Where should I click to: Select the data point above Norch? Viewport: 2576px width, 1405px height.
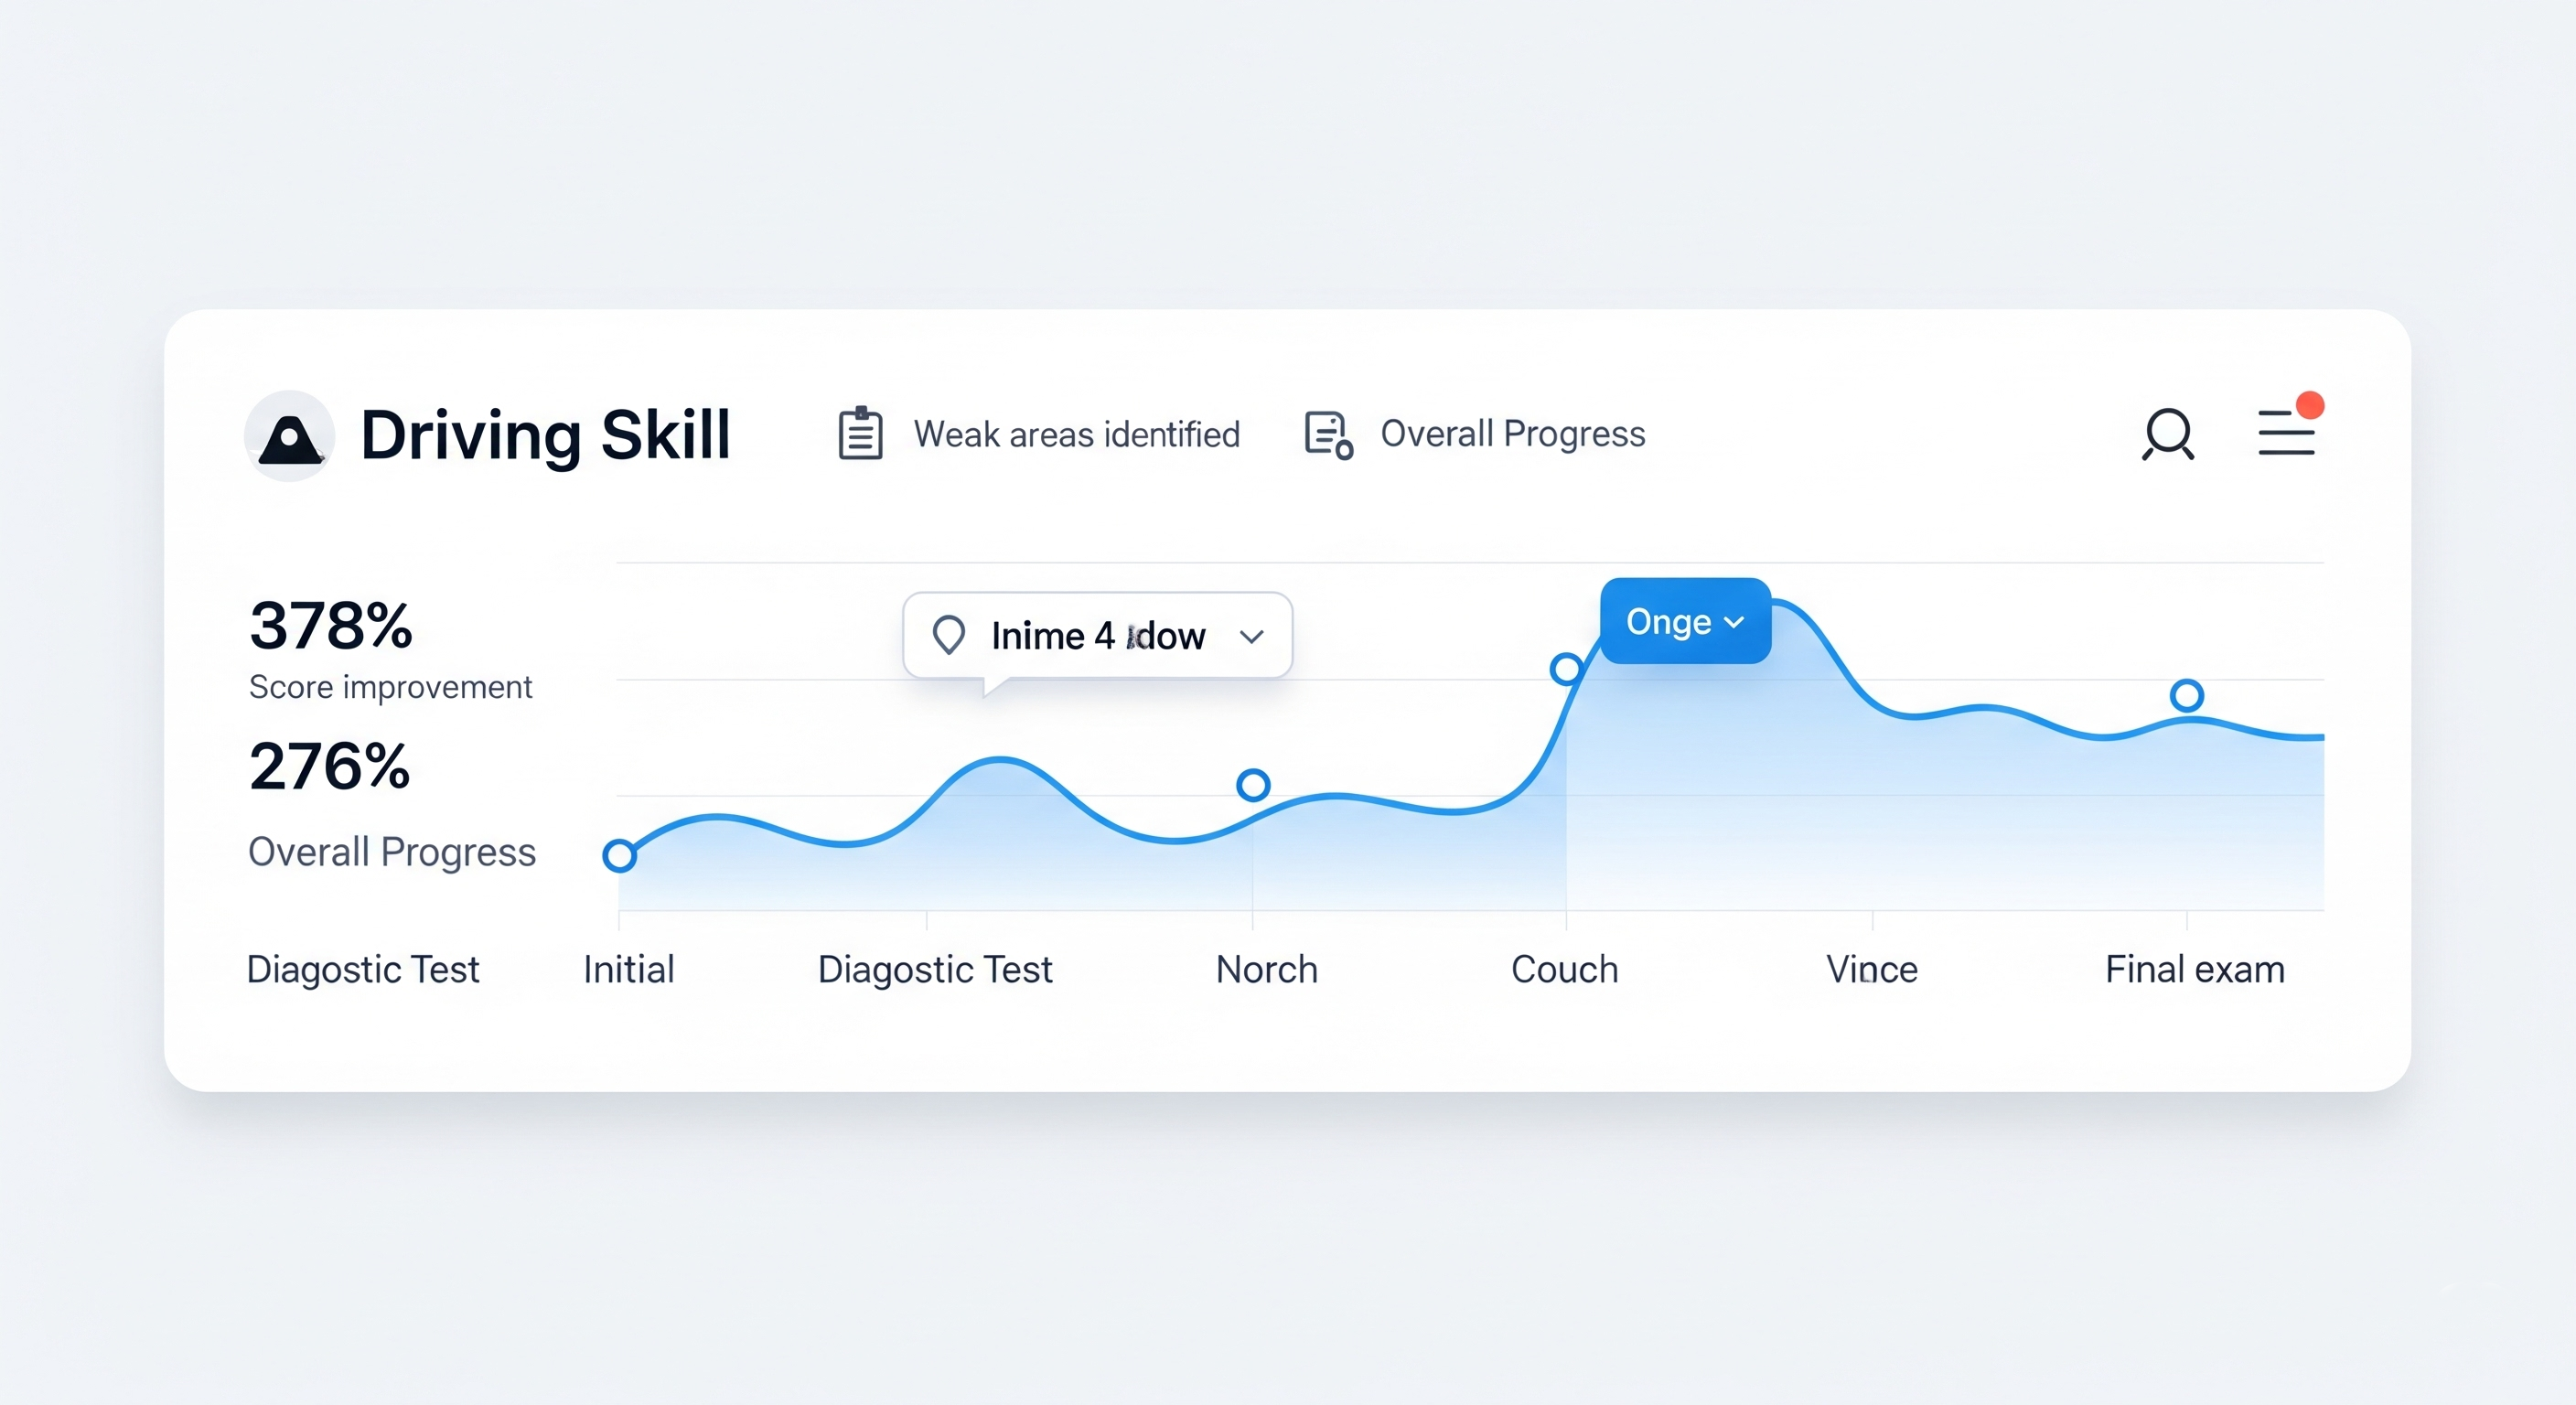click(1253, 785)
